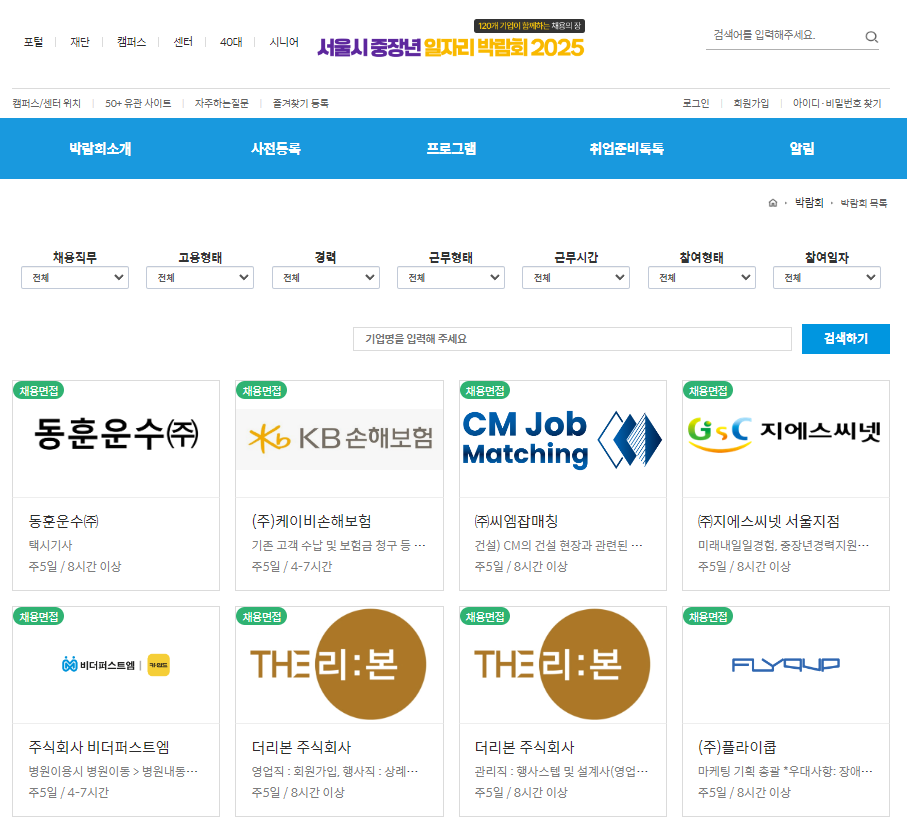
Task: Open the 사전등록 menu
Action: tap(275, 149)
